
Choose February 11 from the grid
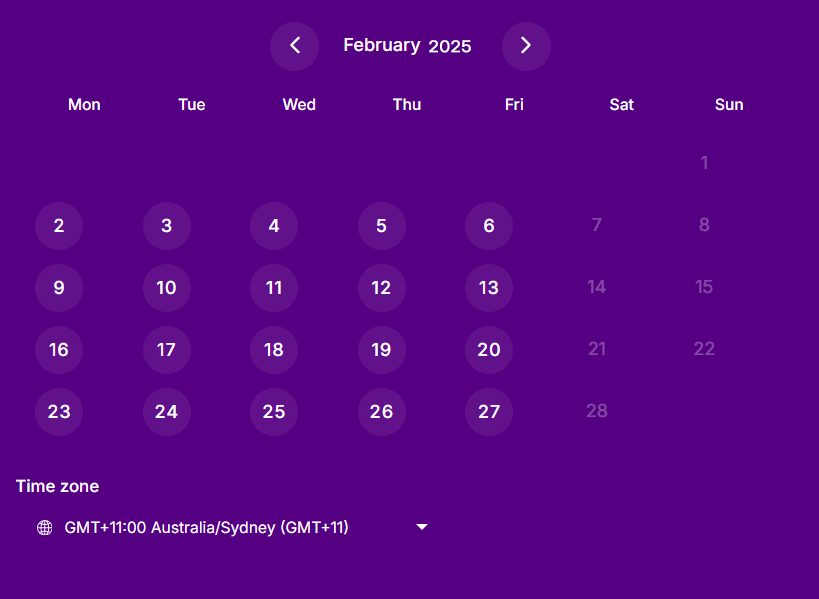(274, 287)
